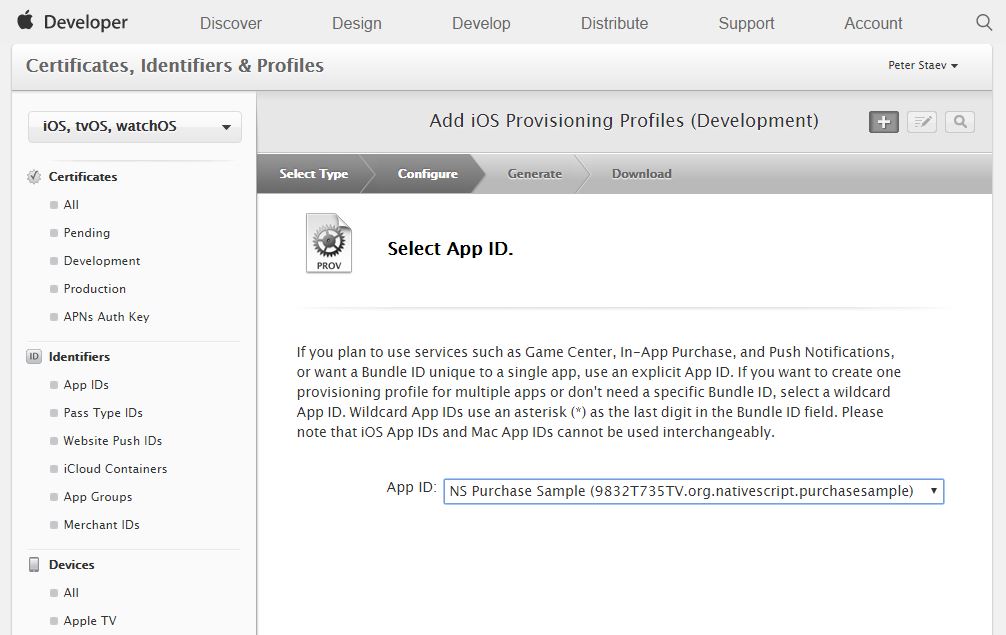
Task: Click the Certificates section heading
Action: pos(83,176)
